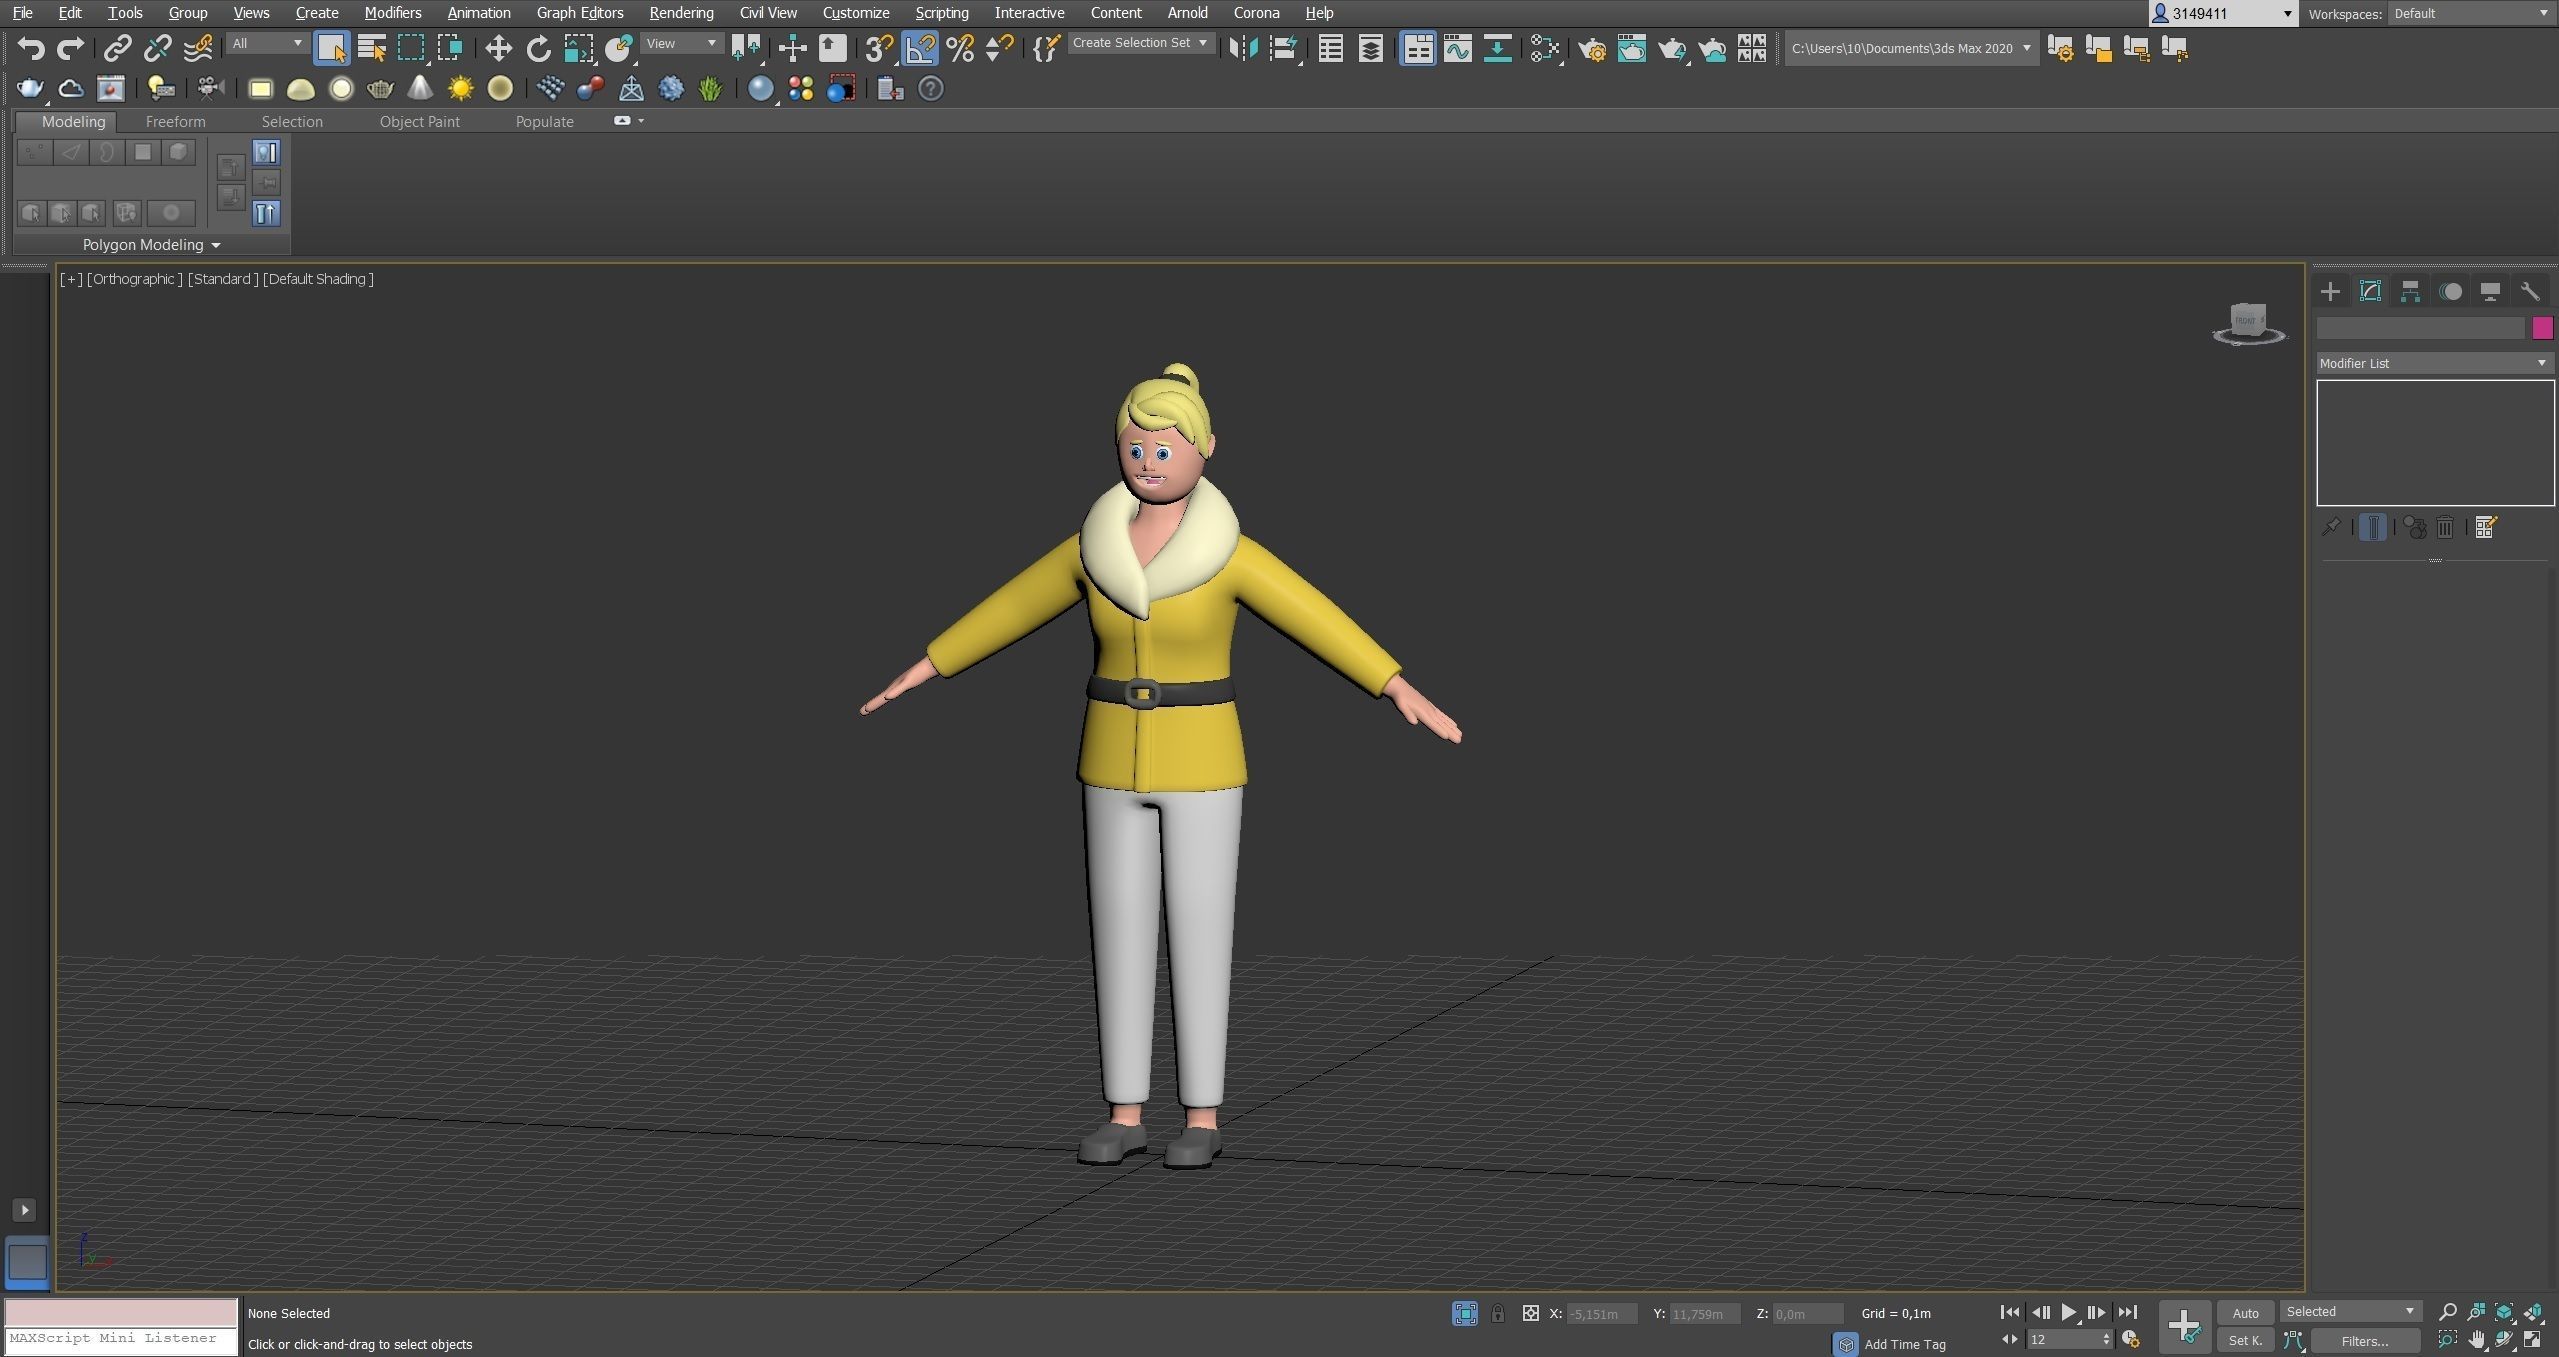
Task: Select the Pan View hand tool
Action: pyautogui.click(x=2476, y=1340)
